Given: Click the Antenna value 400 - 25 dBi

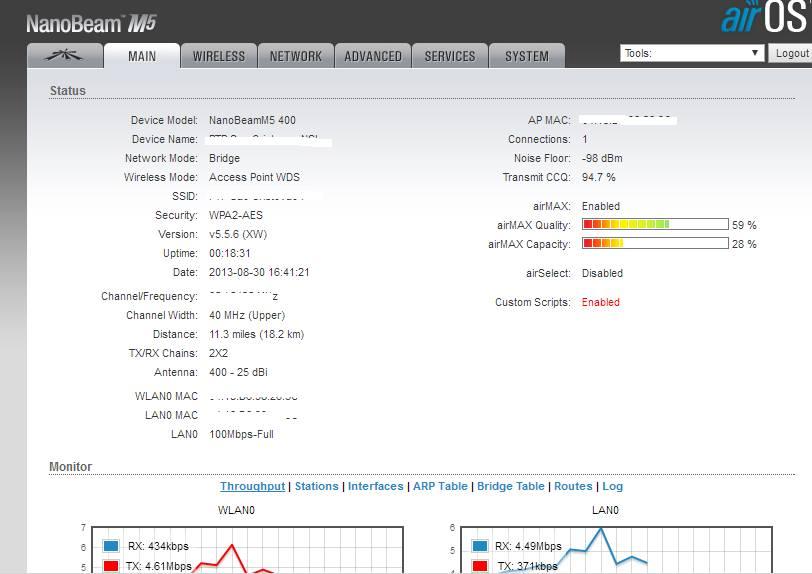Looking at the screenshot, I should click(238, 372).
